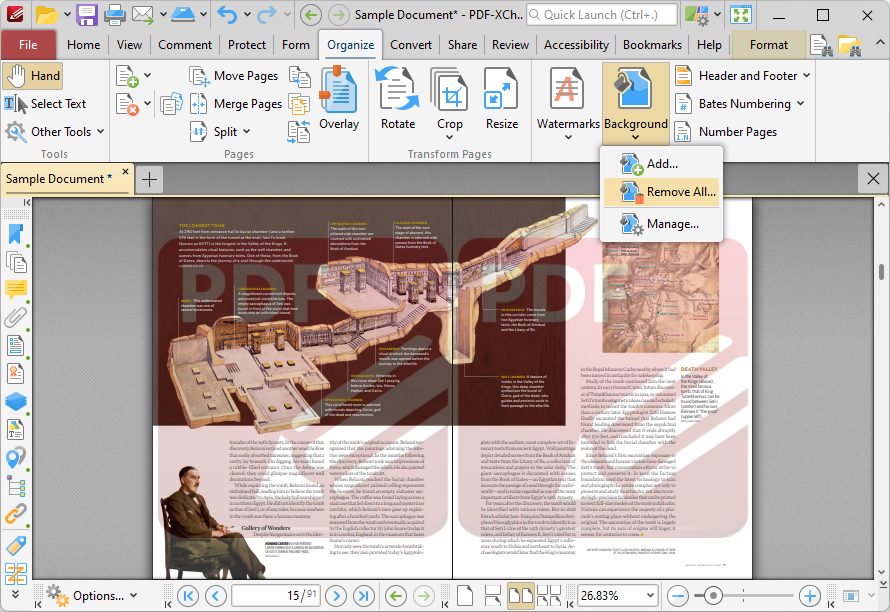Image resolution: width=890 pixels, height=612 pixels.
Task: Click the zoom out minus button
Action: point(678,596)
